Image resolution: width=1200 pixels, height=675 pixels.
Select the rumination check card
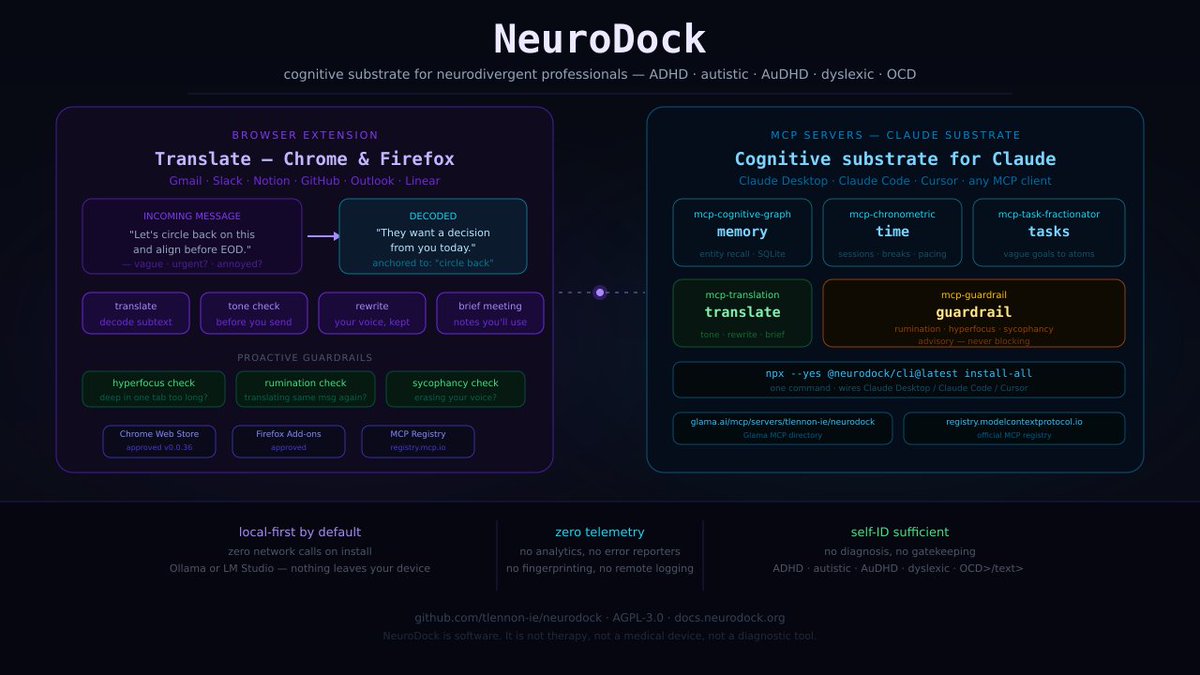tap(306, 389)
